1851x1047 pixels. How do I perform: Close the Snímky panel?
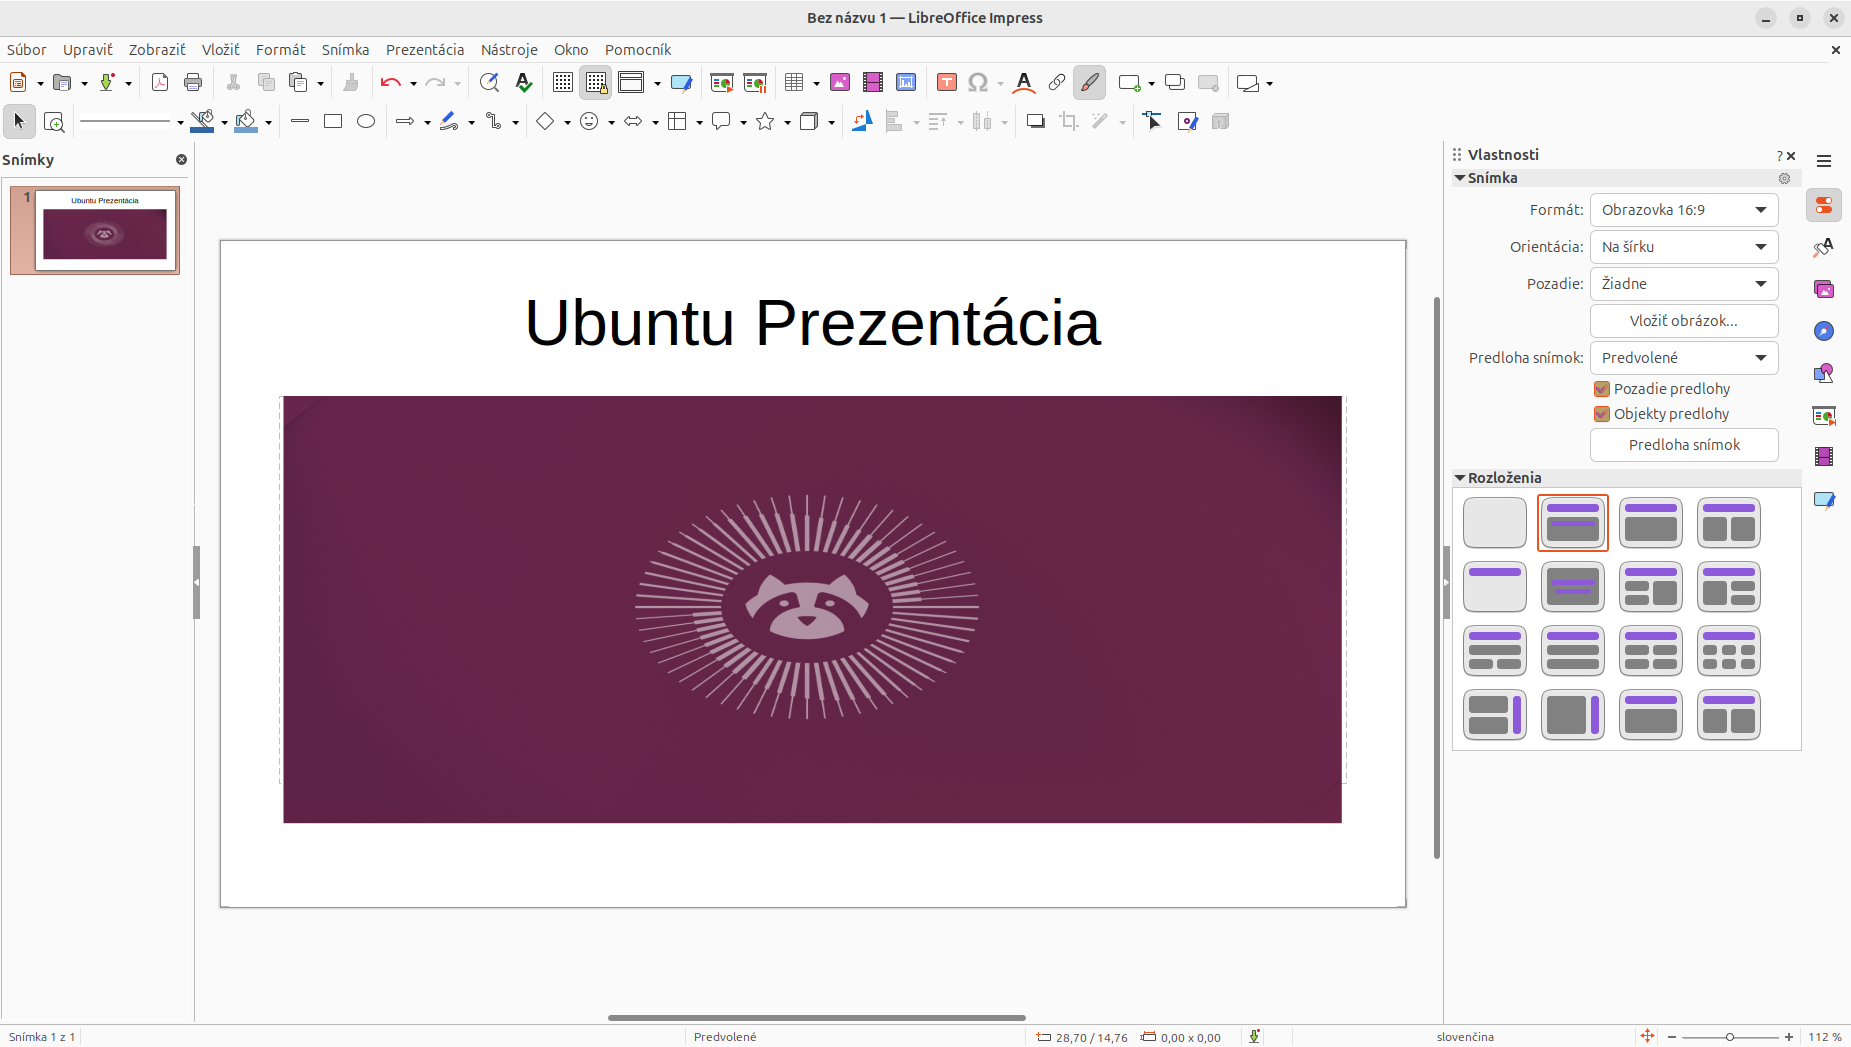(181, 159)
